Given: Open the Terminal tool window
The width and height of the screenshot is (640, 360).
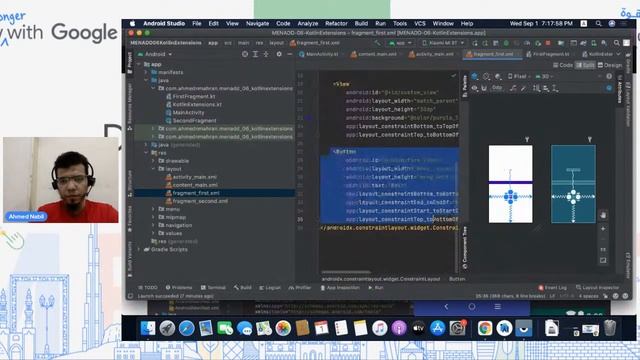Looking at the screenshot, I should [213, 287].
